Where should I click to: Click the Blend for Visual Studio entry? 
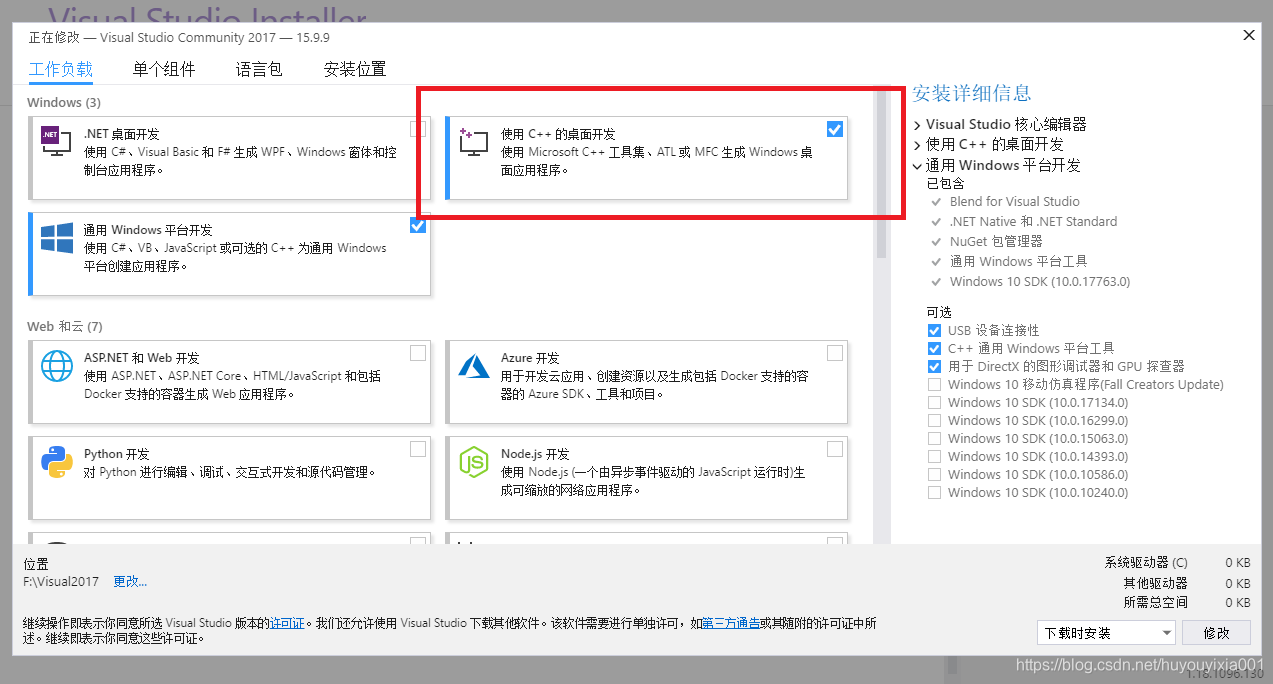tap(1015, 201)
